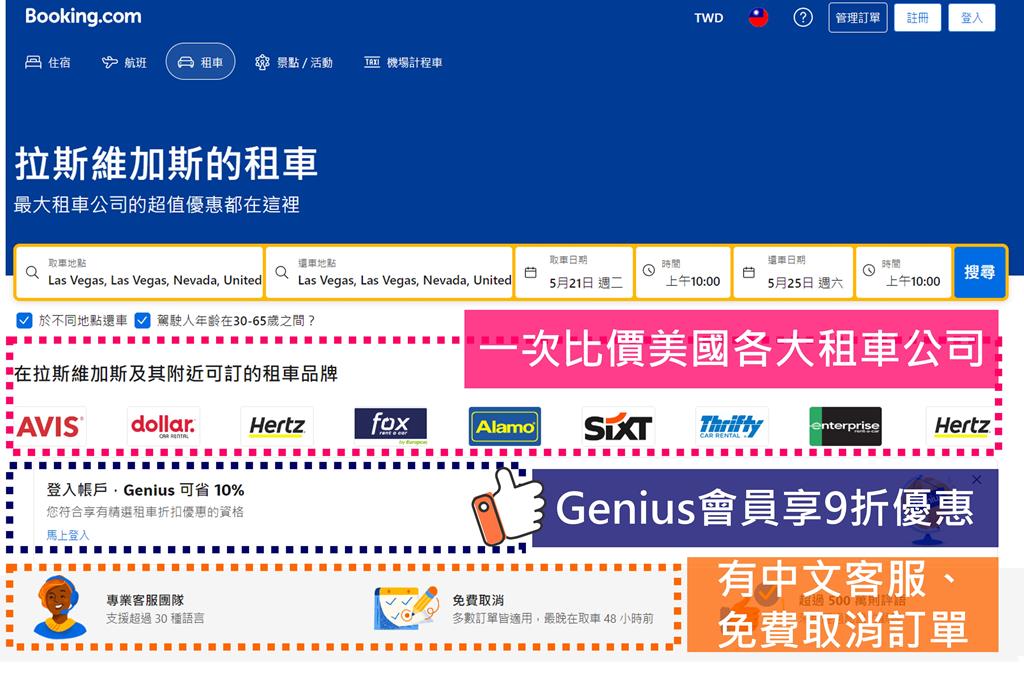Click the magnifier icon in 還車地點 field
The width and height of the screenshot is (1024, 681).
click(281, 272)
